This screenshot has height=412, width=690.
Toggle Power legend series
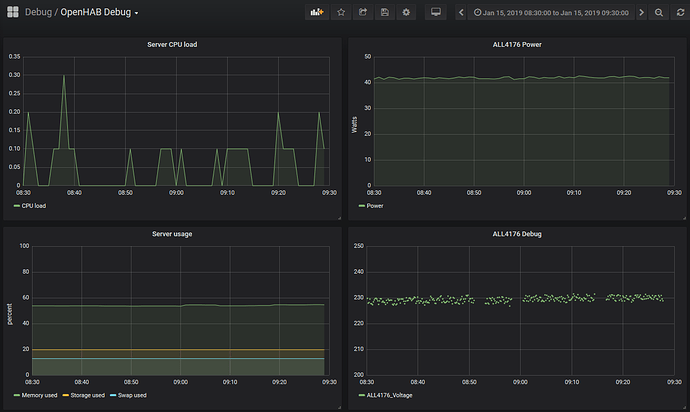[x=375, y=206]
